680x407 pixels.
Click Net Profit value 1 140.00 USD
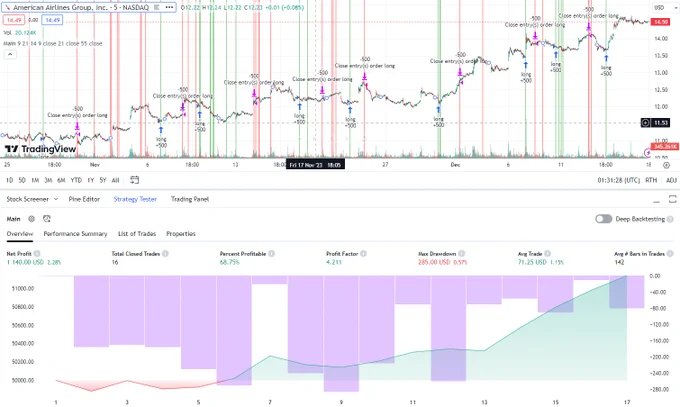(25, 262)
